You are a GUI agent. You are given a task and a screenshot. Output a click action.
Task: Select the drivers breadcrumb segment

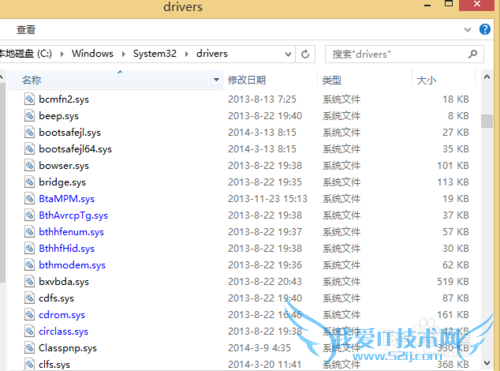212,54
